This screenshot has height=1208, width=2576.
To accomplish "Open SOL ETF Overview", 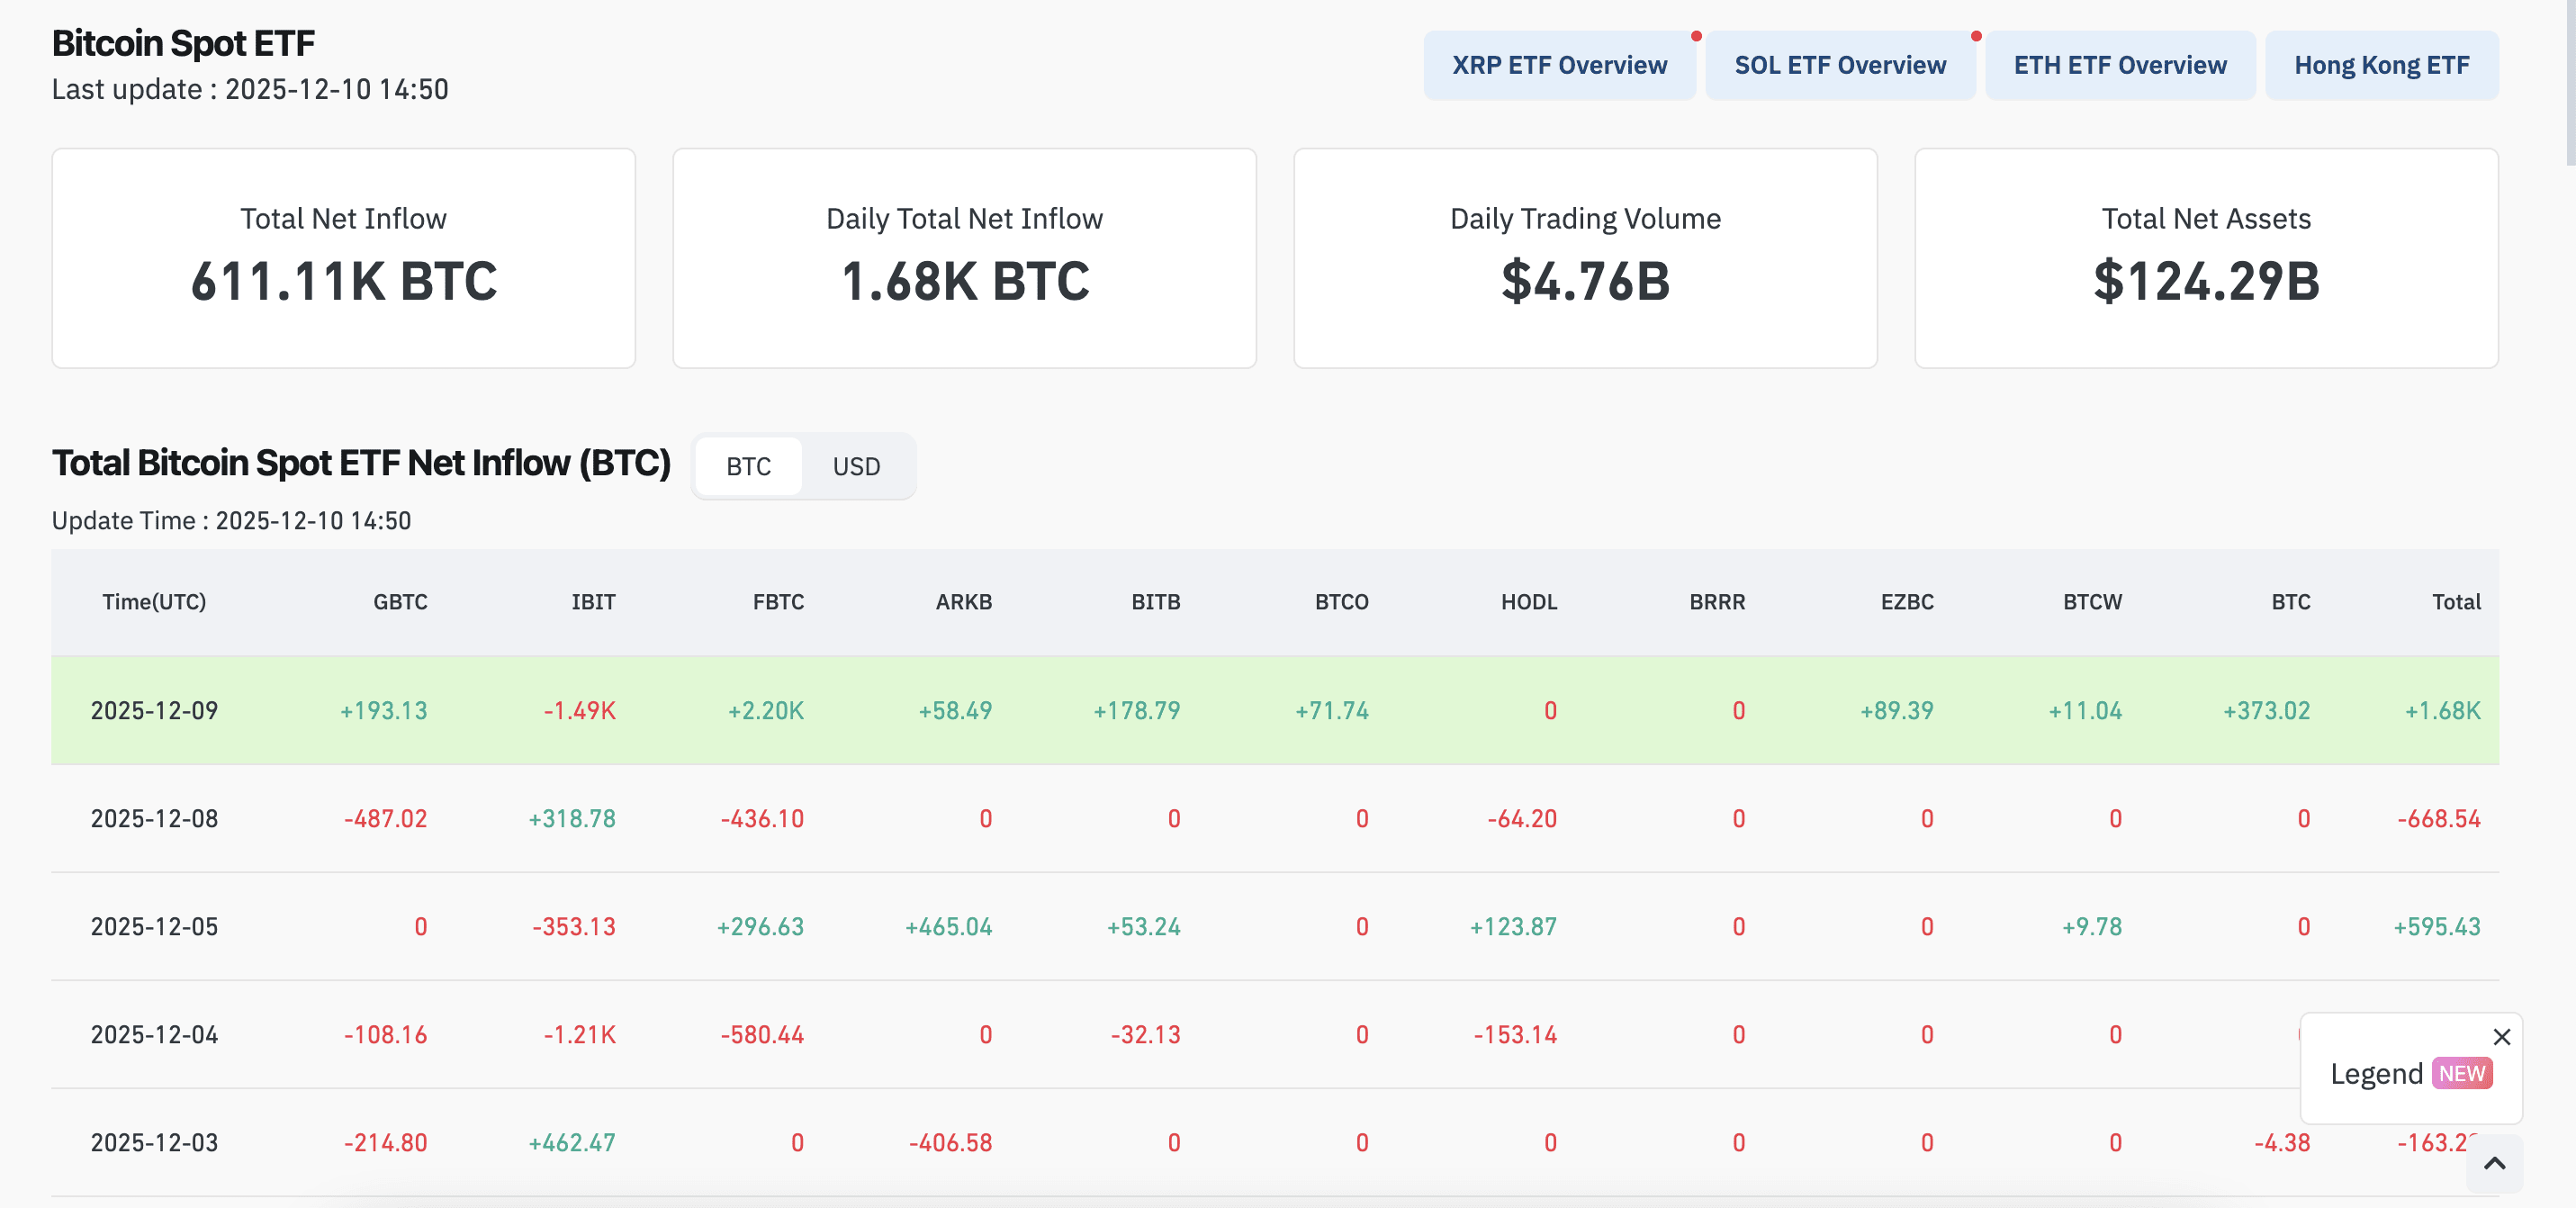I will pos(1839,65).
